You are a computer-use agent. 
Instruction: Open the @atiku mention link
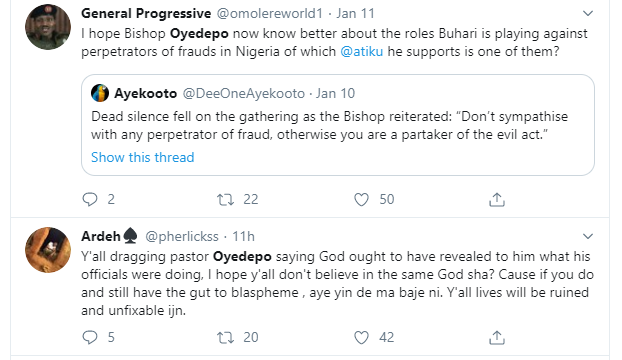[362, 52]
